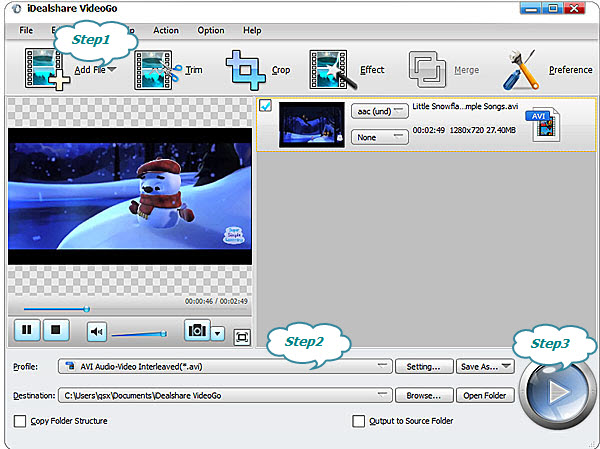Select the Crop tool icon
The width and height of the screenshot is (600, 449).
click(246, 70)
